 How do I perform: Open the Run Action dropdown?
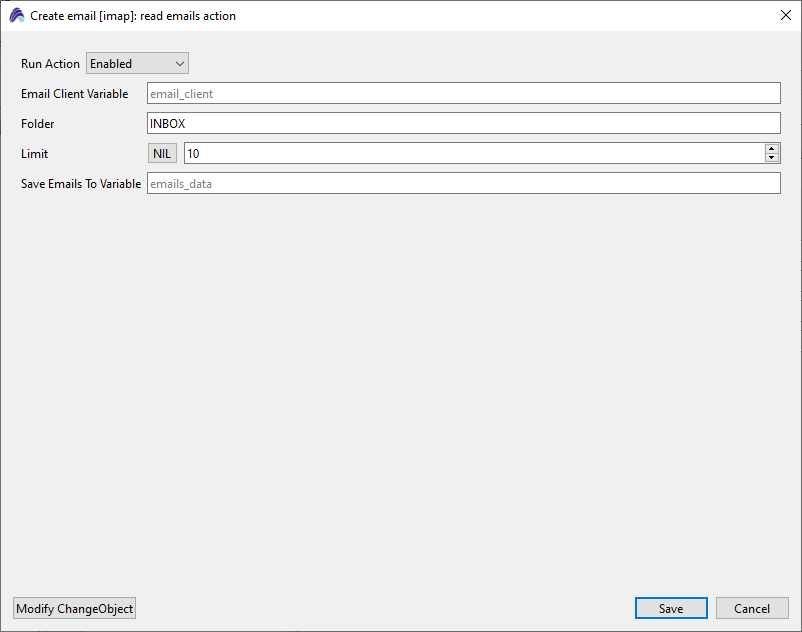(137, 64)
